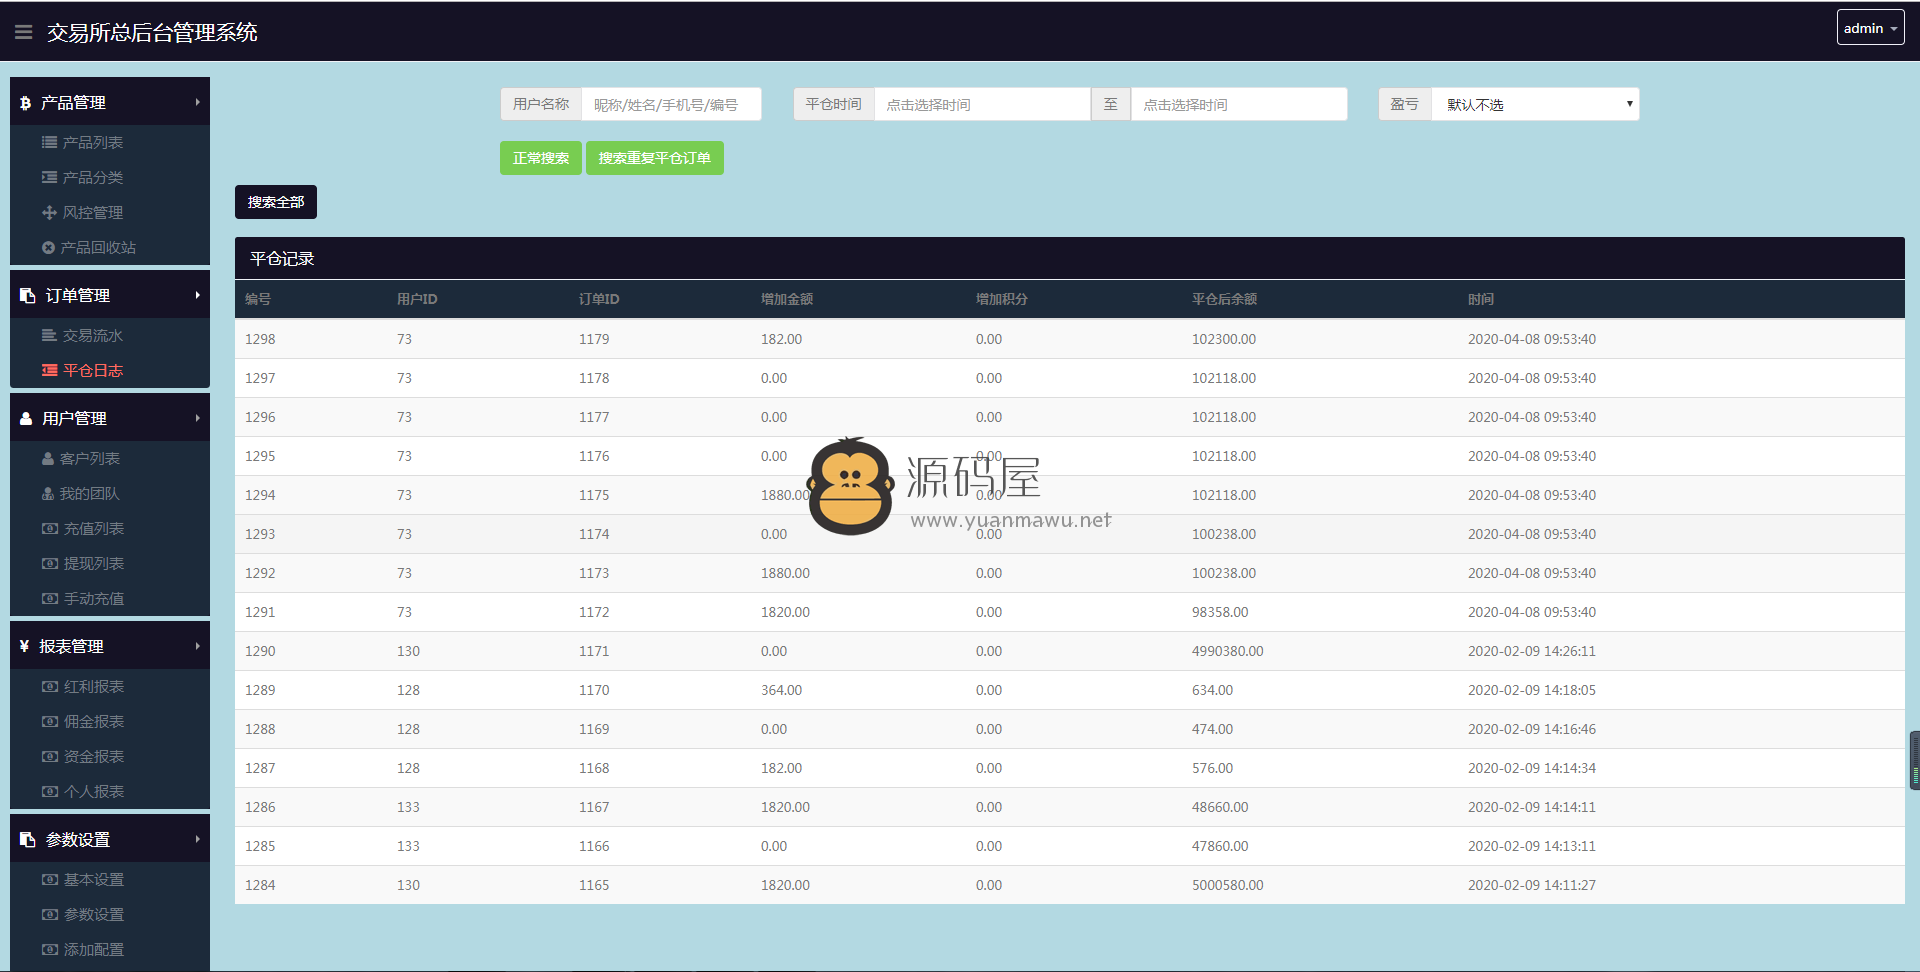Select record number 1298
Screen dimensions: 1920x972
[260, 339]
